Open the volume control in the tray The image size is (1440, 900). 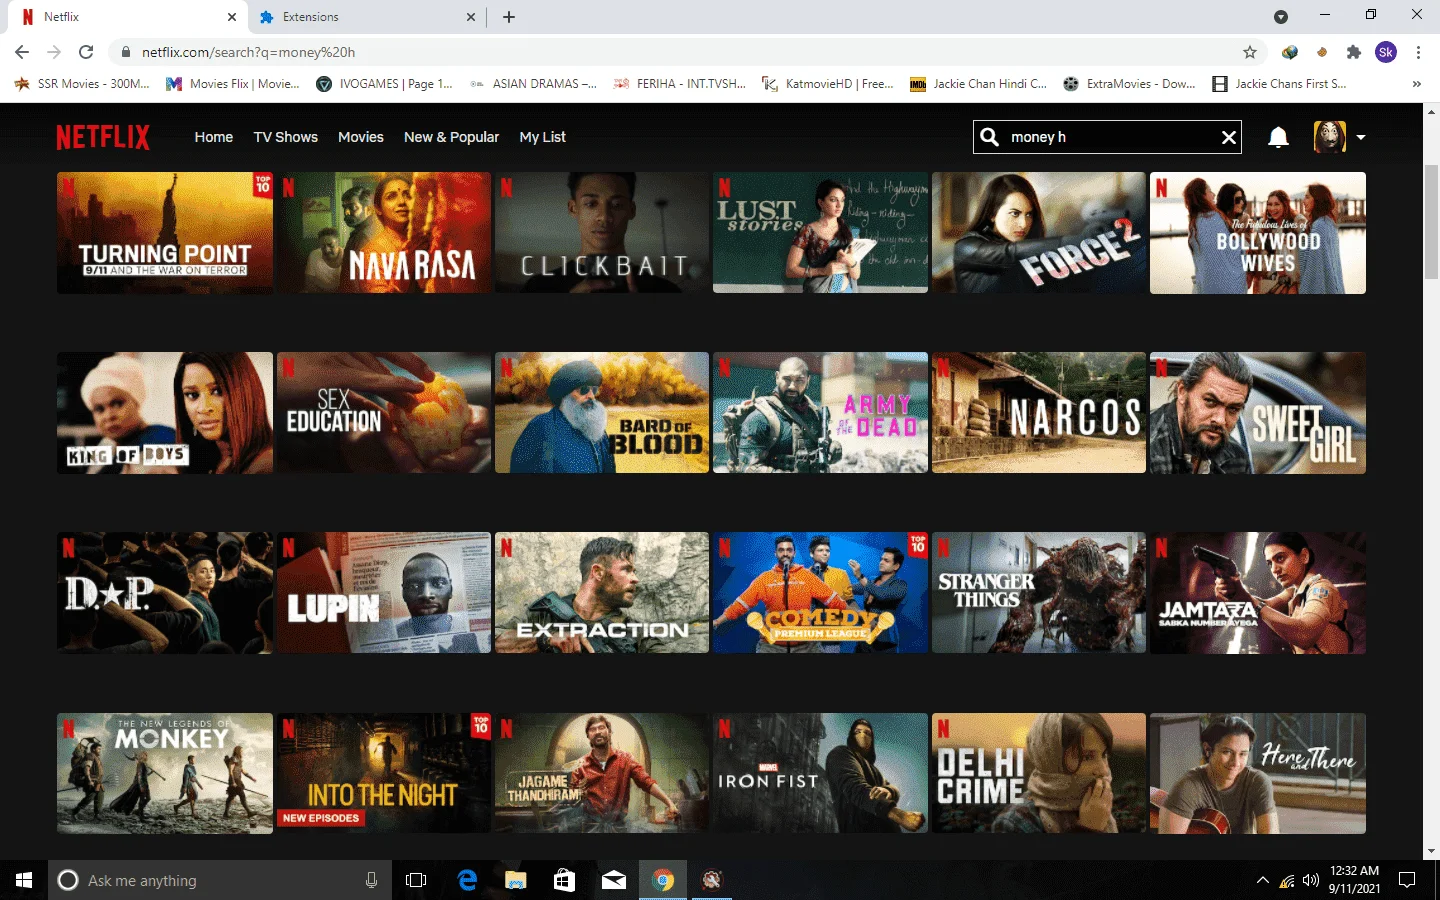[1311, 880]
